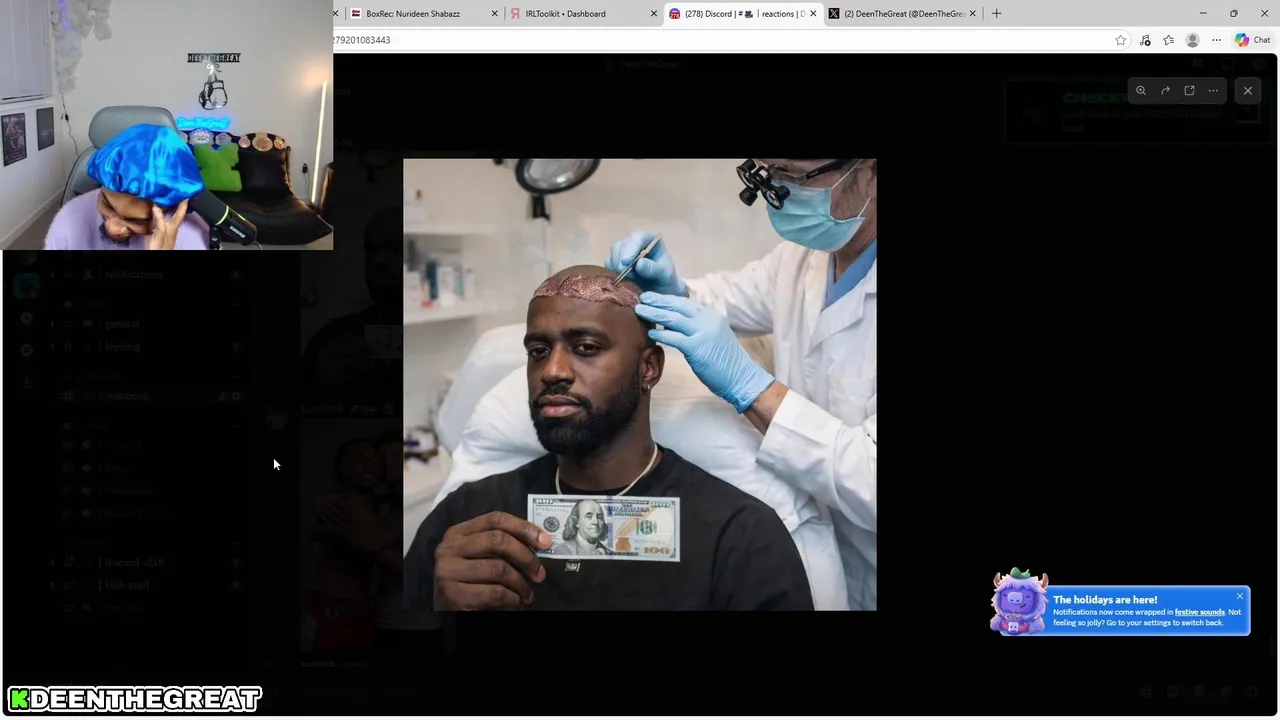Screen dimensions: 1280x720
Task: Click the enlarged photo in the viewer
Action: click(x=640, y=384)
